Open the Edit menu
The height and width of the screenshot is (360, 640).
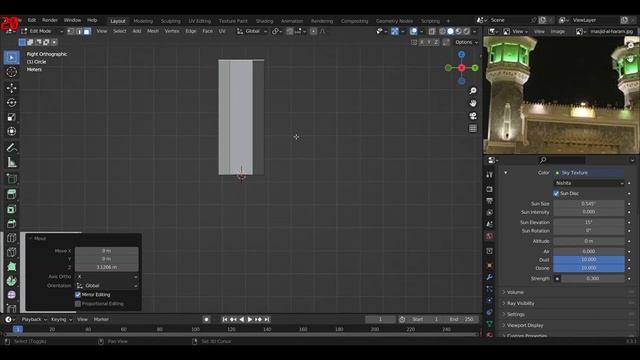32,20
